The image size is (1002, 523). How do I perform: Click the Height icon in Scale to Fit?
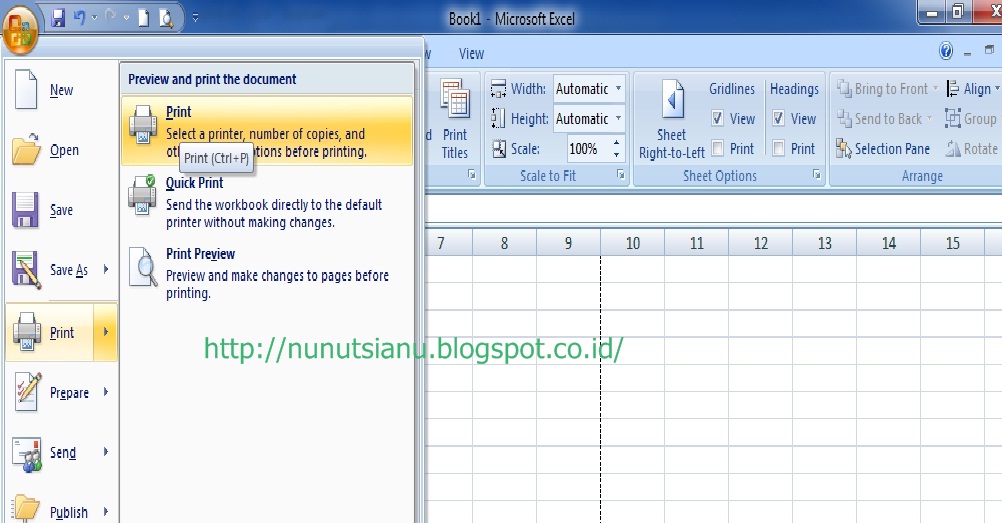pos(498,118)
